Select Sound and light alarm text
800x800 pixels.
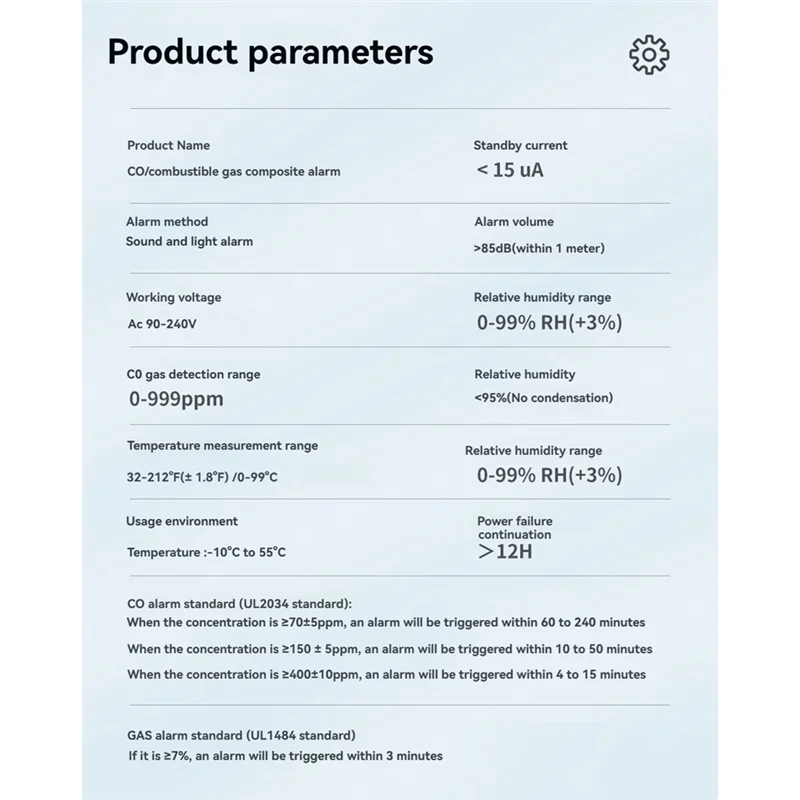(189, 242)
